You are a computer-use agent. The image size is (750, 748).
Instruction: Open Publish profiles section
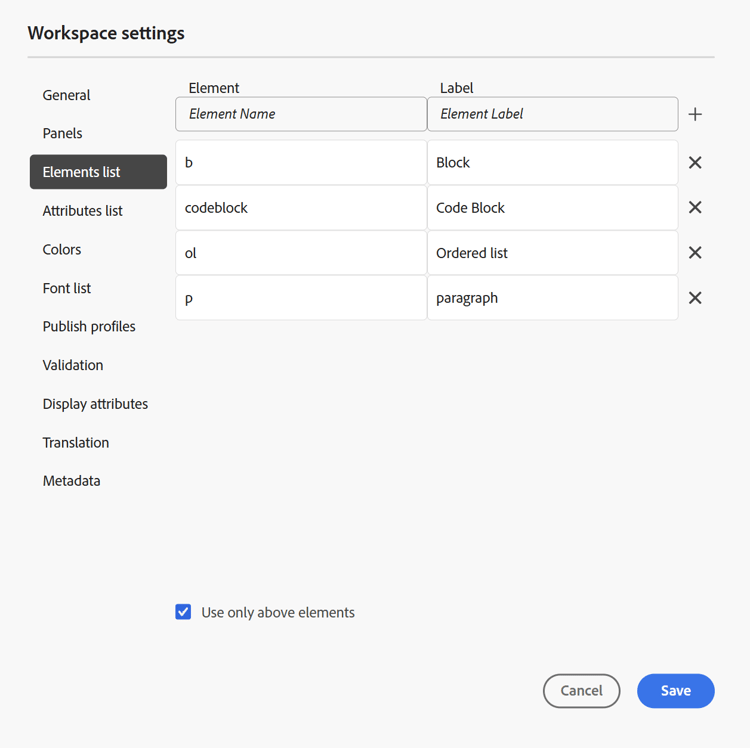[89, 327]
